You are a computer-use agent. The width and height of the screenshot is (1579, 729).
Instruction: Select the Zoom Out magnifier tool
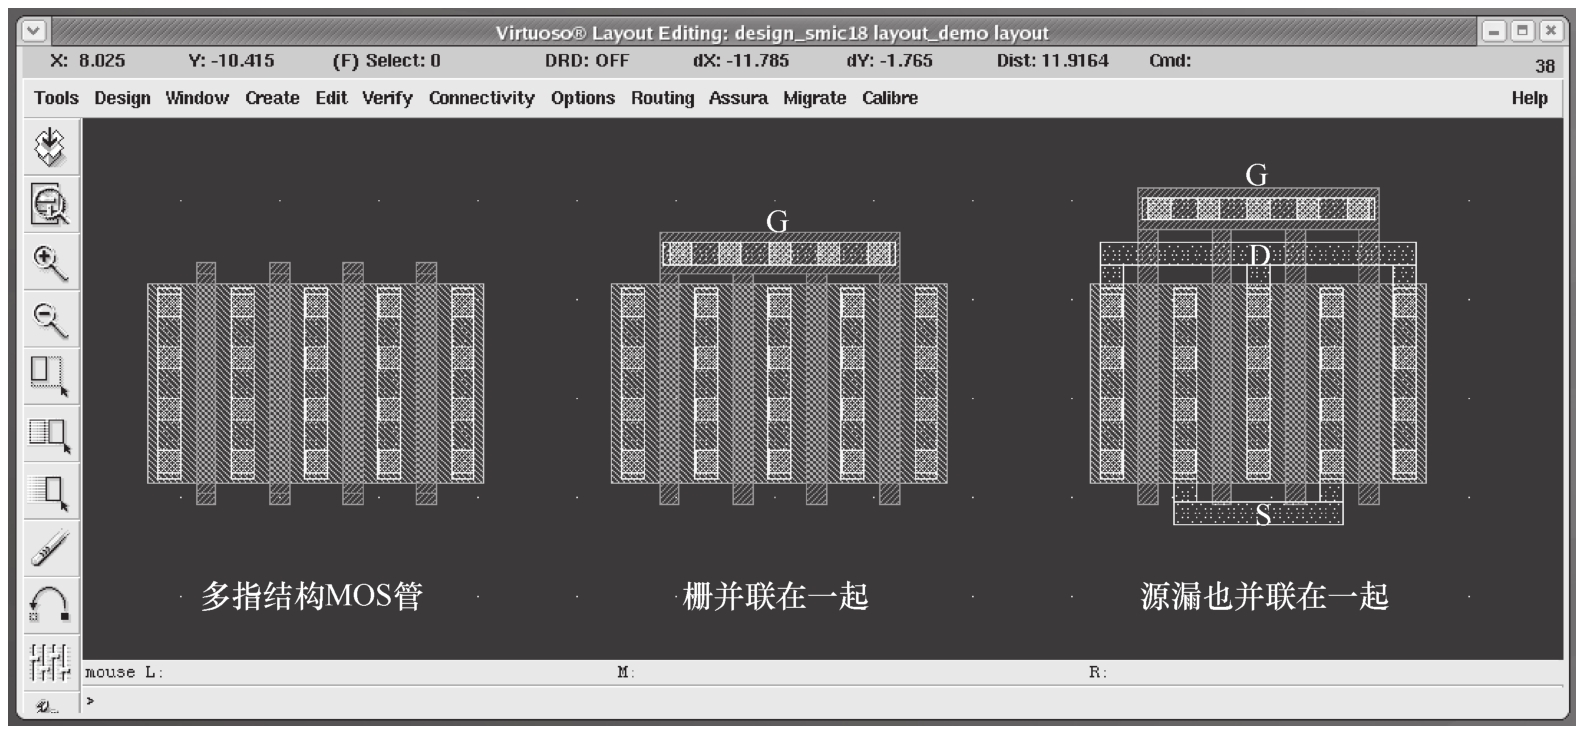point(50,320)
